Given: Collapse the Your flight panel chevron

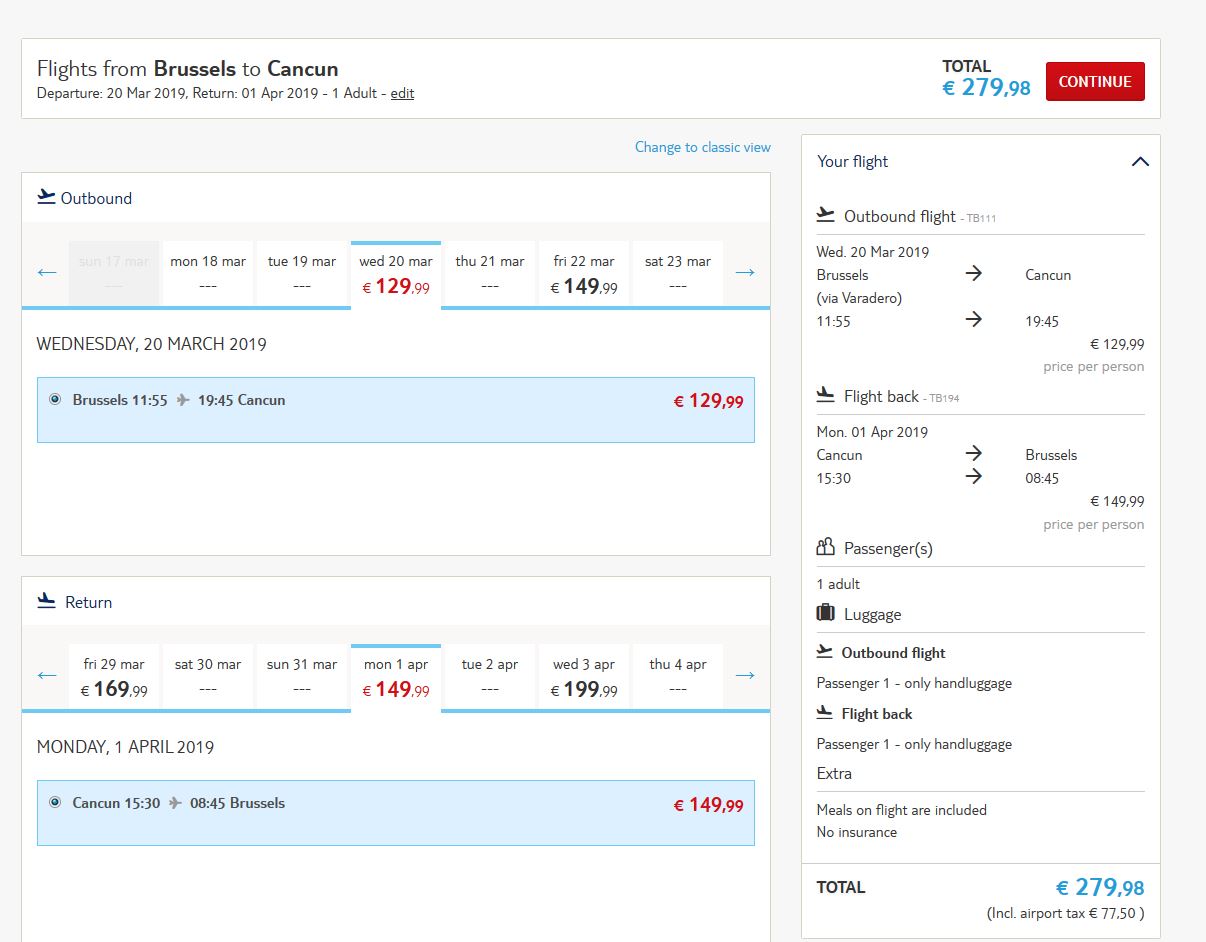Looking at the screenshot, I should [x=1140, y=161].
